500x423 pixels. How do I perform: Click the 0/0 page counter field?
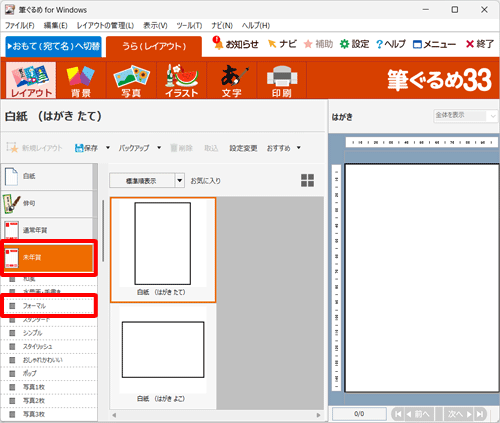[359, 414]
